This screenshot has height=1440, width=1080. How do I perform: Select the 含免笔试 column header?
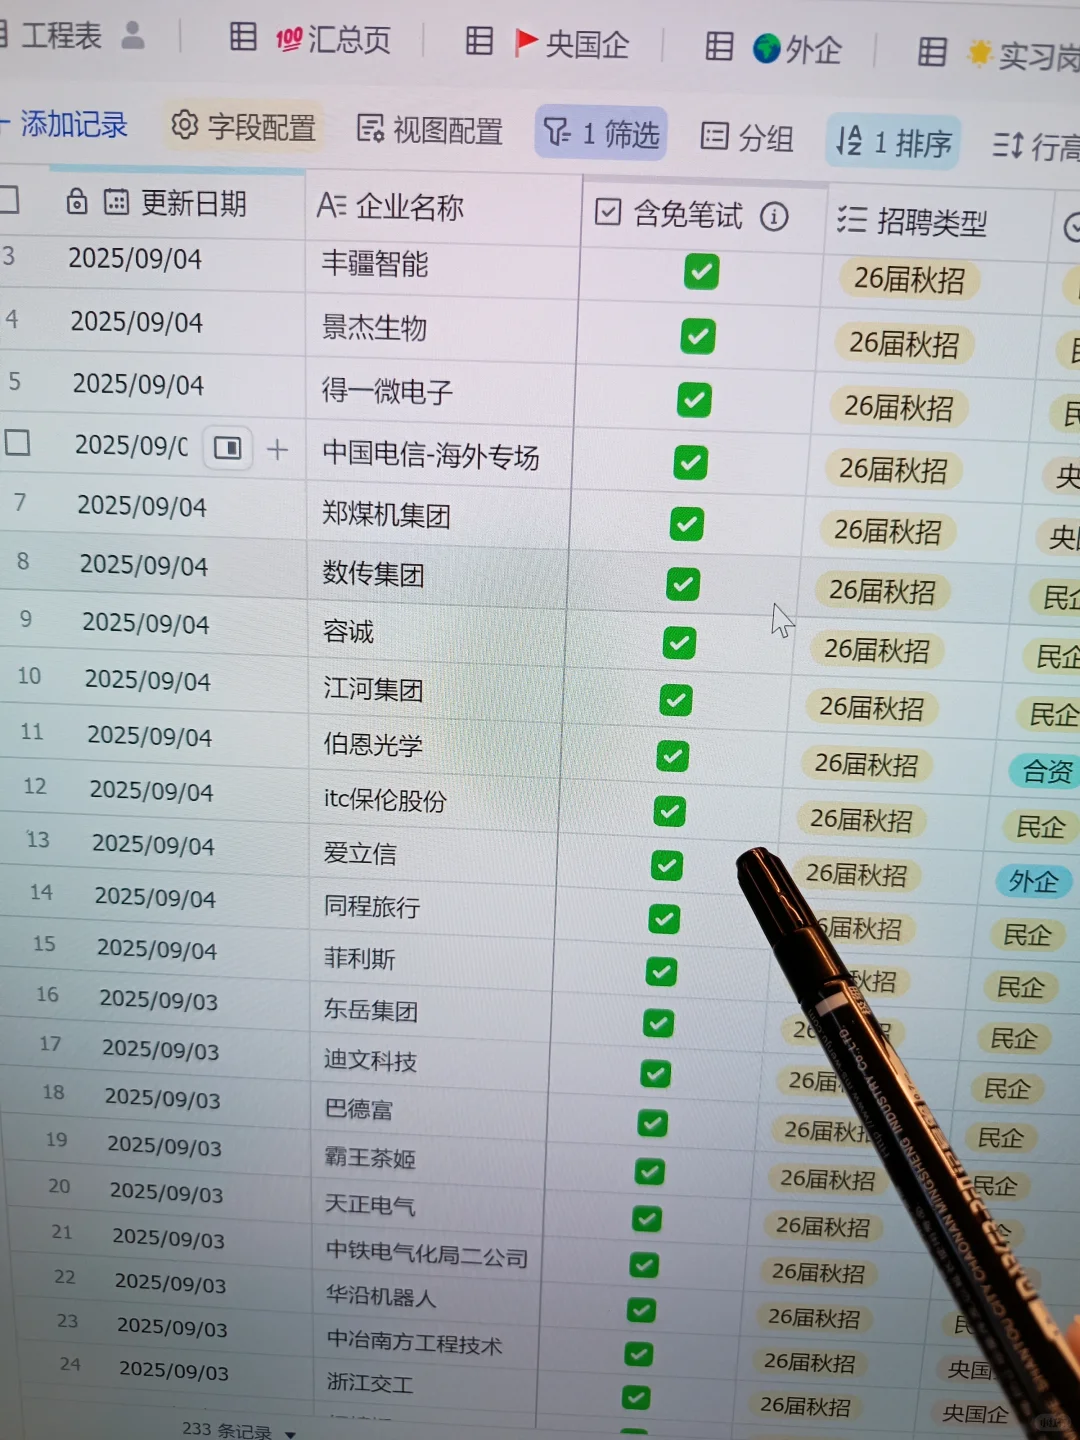point(703,214)
